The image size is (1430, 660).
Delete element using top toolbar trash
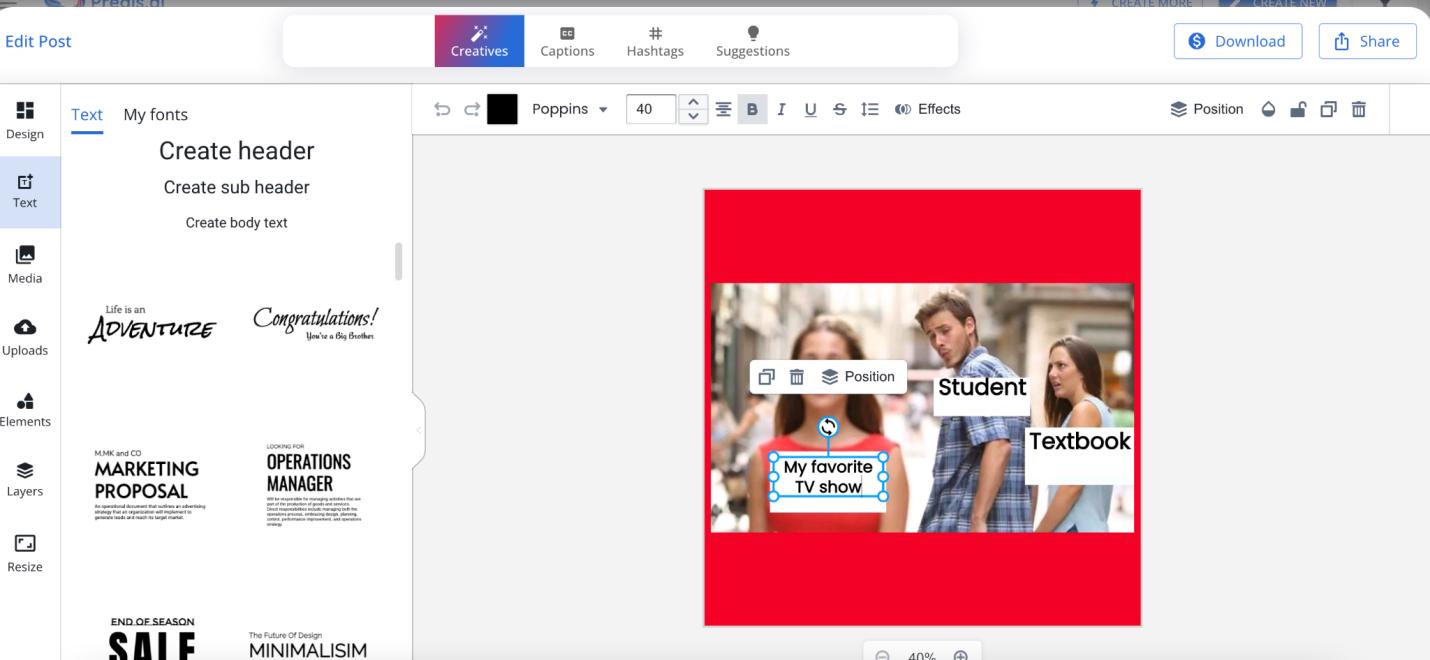pos(1358,109)
